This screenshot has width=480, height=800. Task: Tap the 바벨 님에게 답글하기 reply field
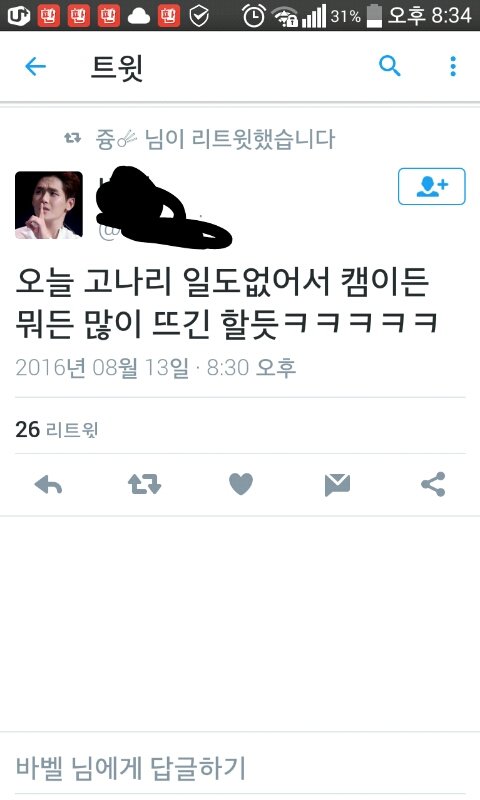240,768
